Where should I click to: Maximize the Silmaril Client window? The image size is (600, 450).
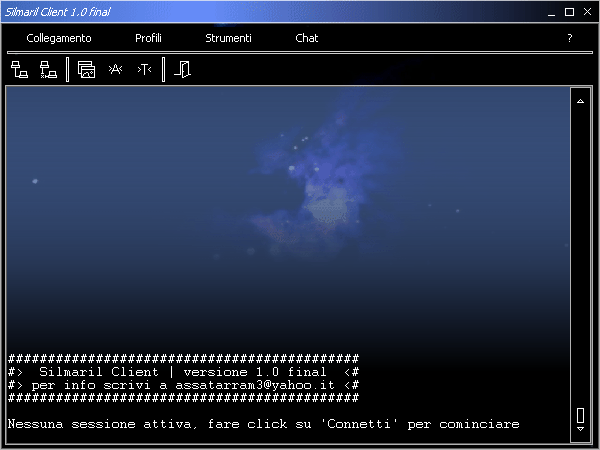pos(569,12)
